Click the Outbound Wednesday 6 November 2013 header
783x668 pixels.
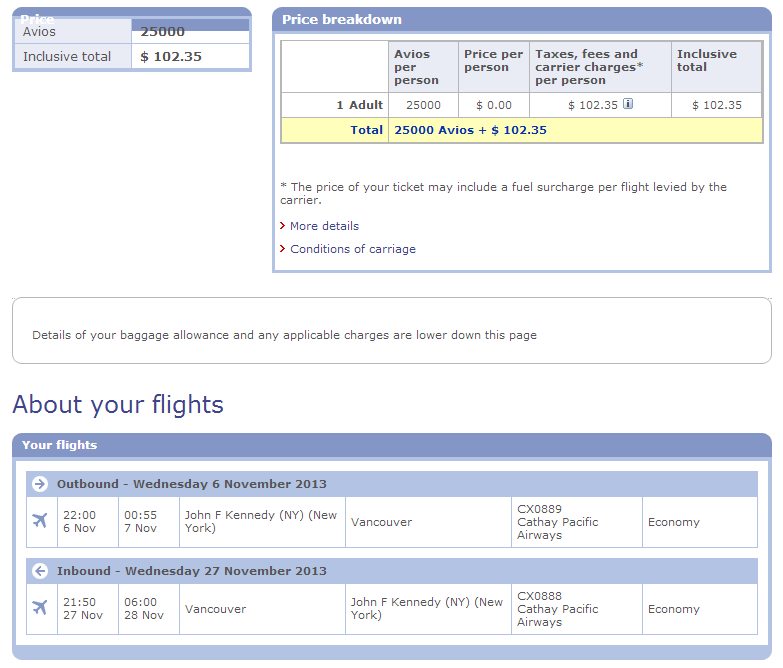pos(392,484)
